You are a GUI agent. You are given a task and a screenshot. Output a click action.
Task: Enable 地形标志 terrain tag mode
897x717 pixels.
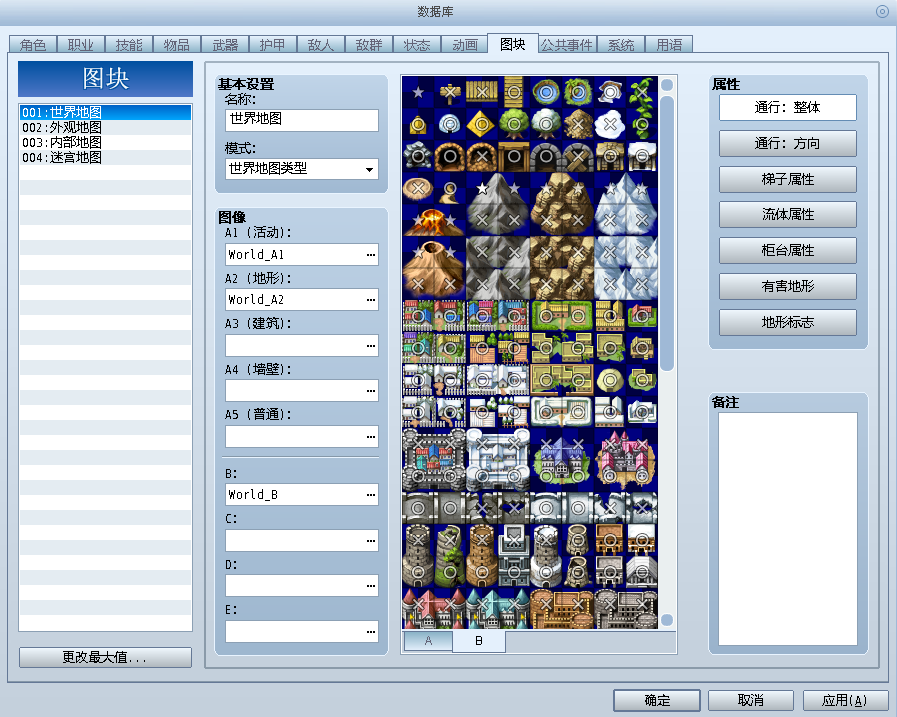[x=788, y=323]
